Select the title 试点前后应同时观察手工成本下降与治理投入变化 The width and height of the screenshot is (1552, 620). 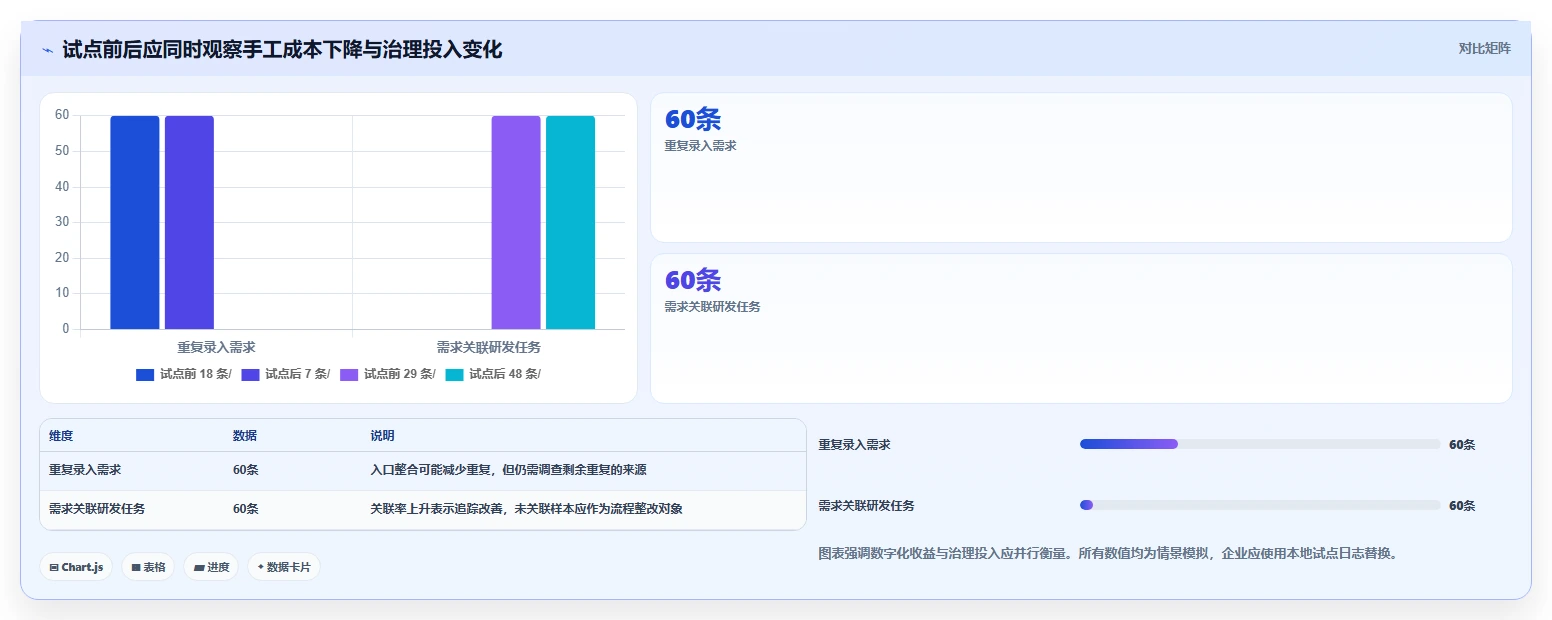pyautogui.click(x=282, y=49)
